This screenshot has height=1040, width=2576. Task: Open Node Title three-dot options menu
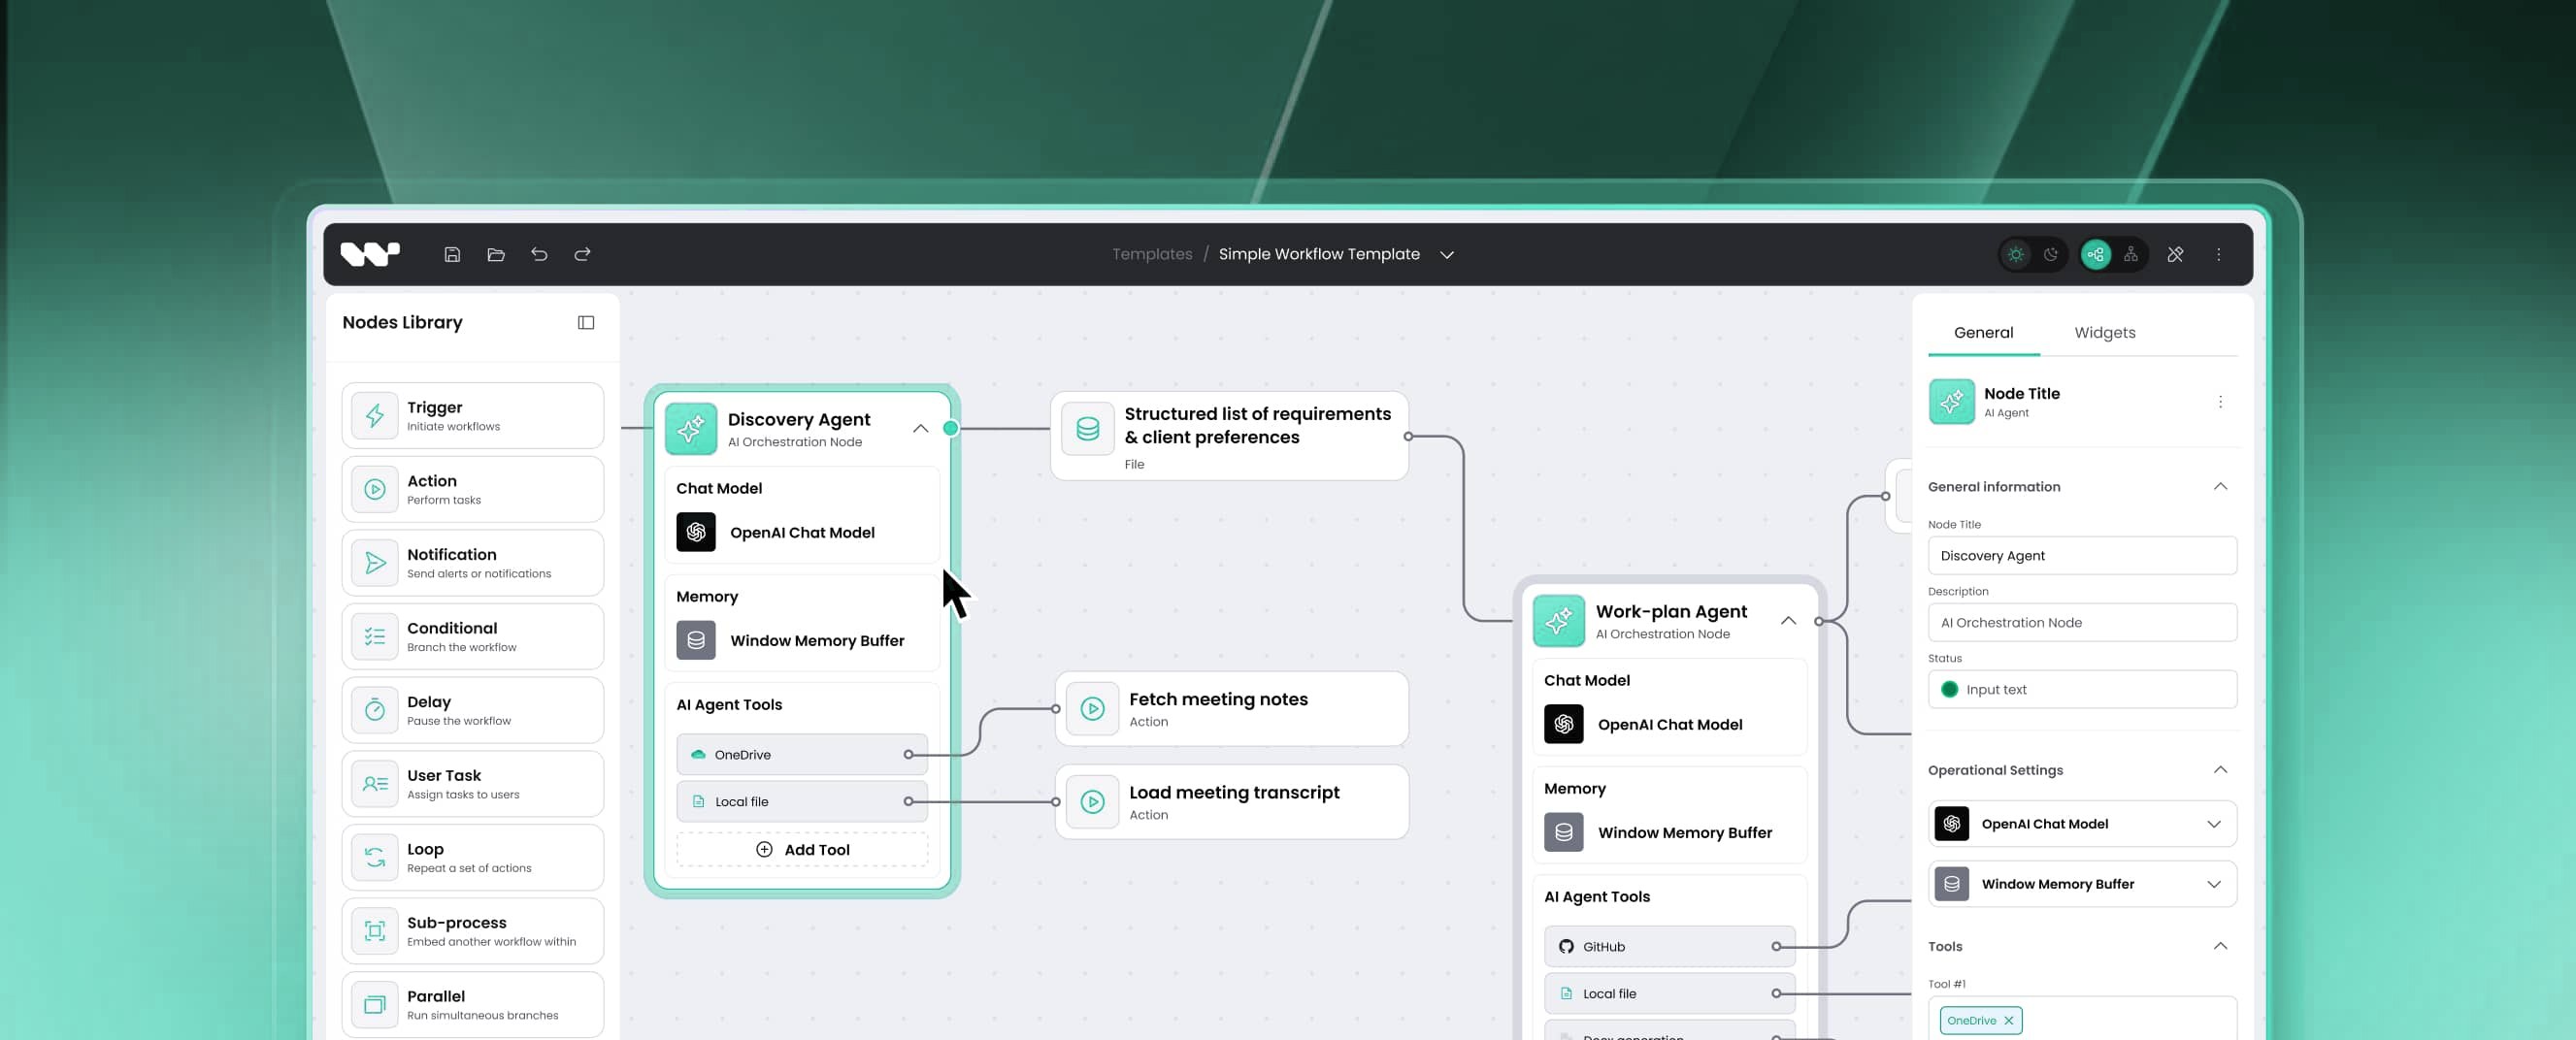click(2220, 402)
